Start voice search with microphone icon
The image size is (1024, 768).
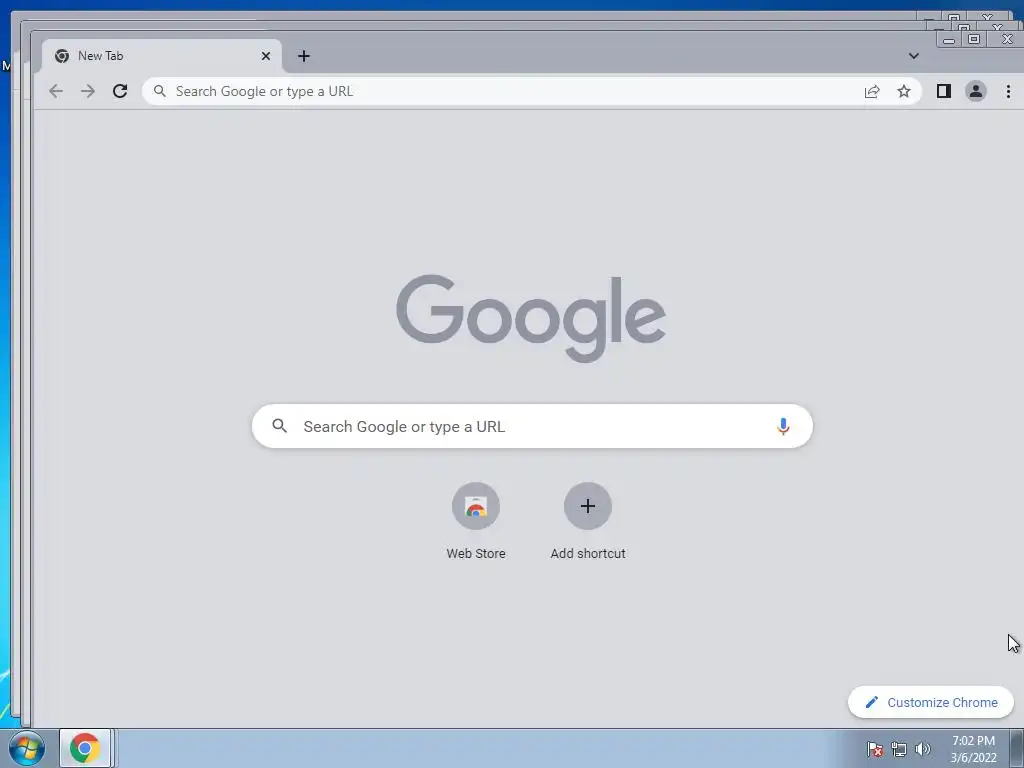783,426
